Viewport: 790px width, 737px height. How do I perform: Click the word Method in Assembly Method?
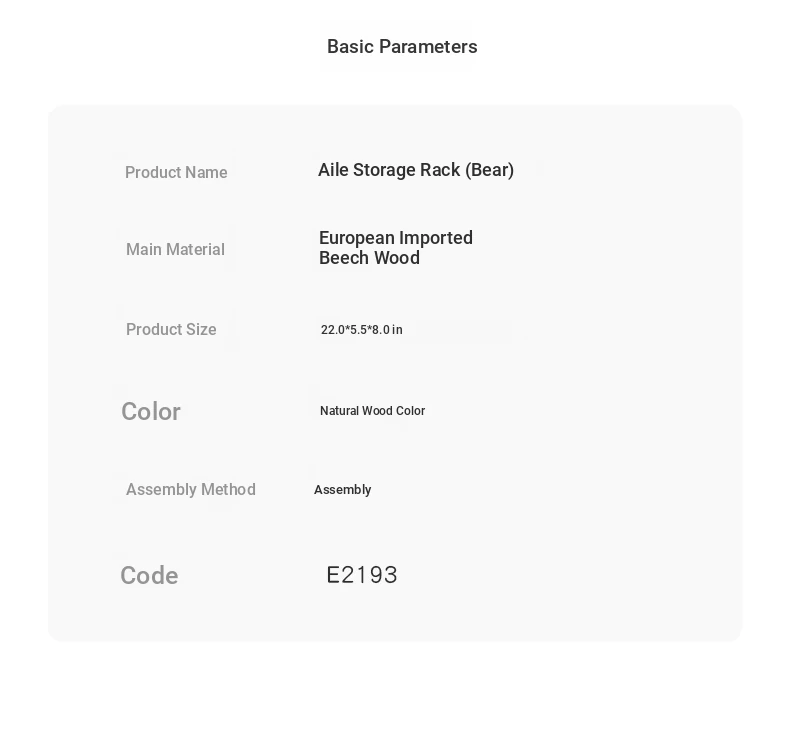[228, 490]
